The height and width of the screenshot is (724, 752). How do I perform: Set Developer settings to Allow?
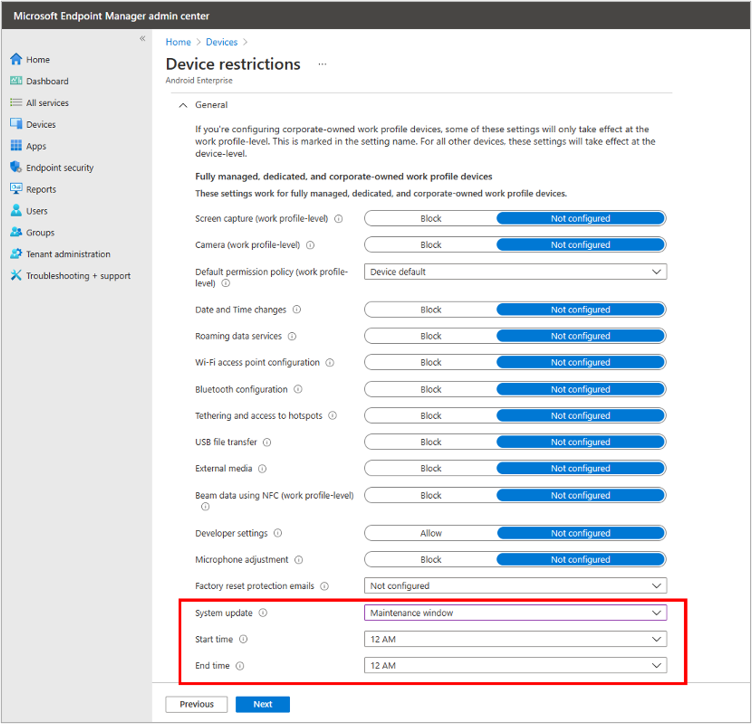coord(431,533)
